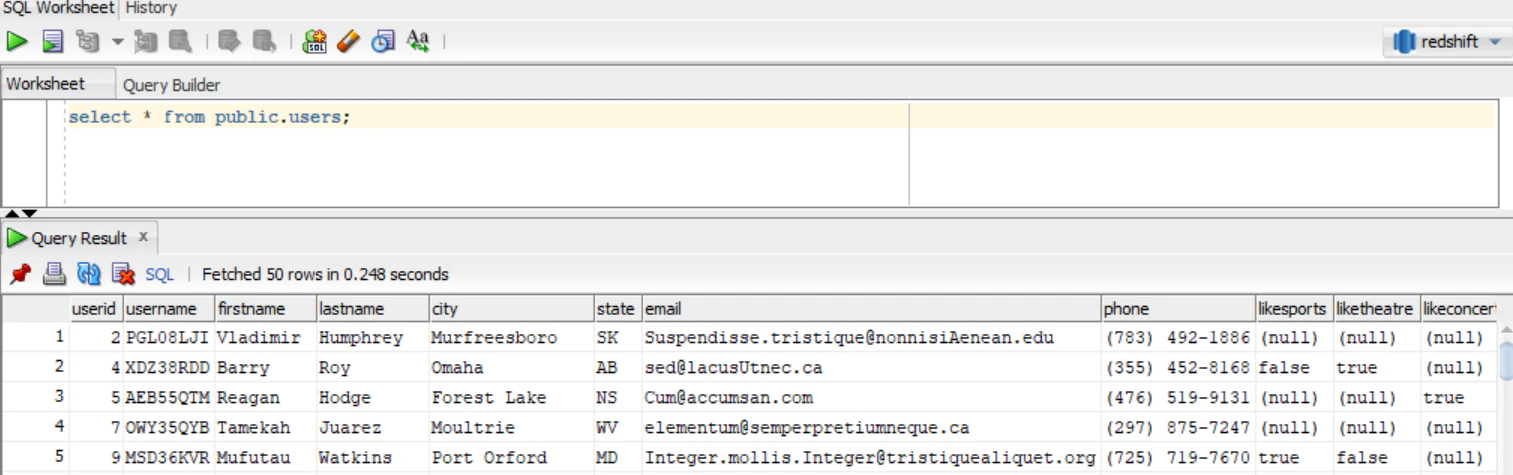Image resolution: width=1513 pixels, height=475 pixels.
Task: Click the state column header
Action: [617, 309]
